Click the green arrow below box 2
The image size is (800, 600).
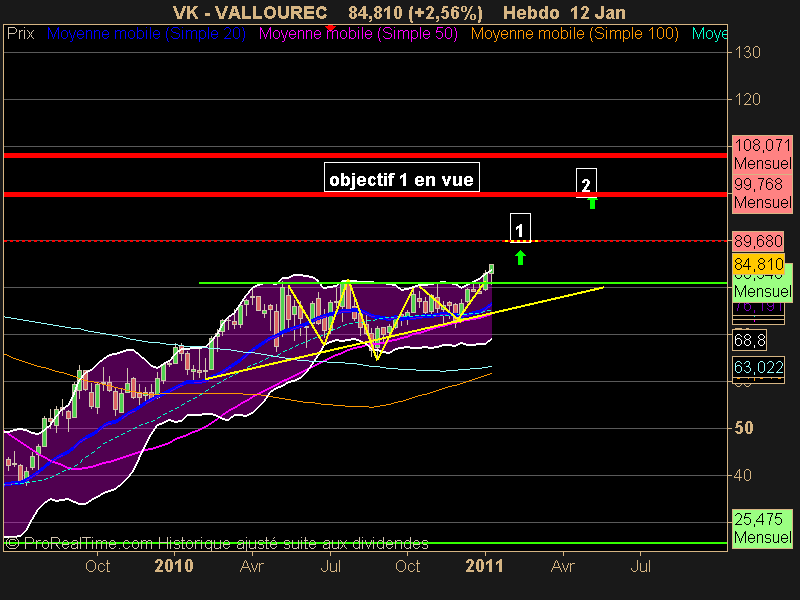(x=592, y=203)
